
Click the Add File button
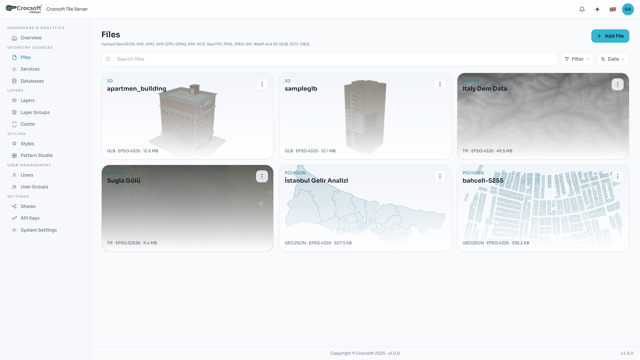(x=610, y=36)
